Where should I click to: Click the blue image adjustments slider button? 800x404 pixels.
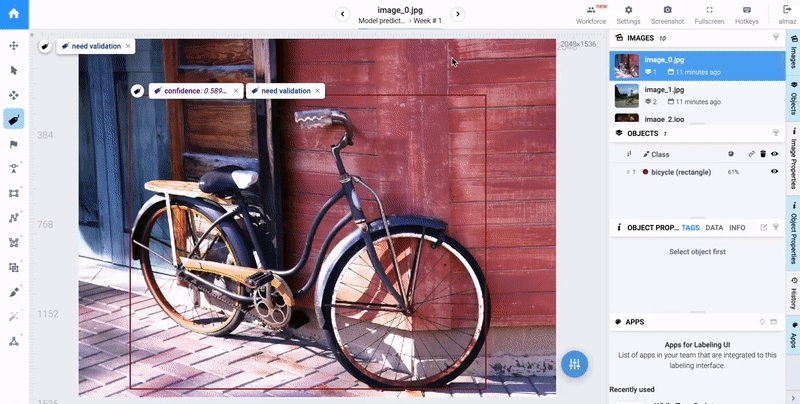pos(574,364)
